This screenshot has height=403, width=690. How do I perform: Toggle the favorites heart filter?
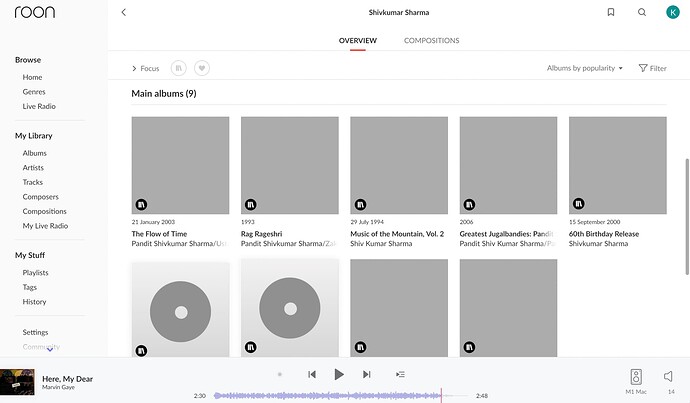[x=202, y=68]
